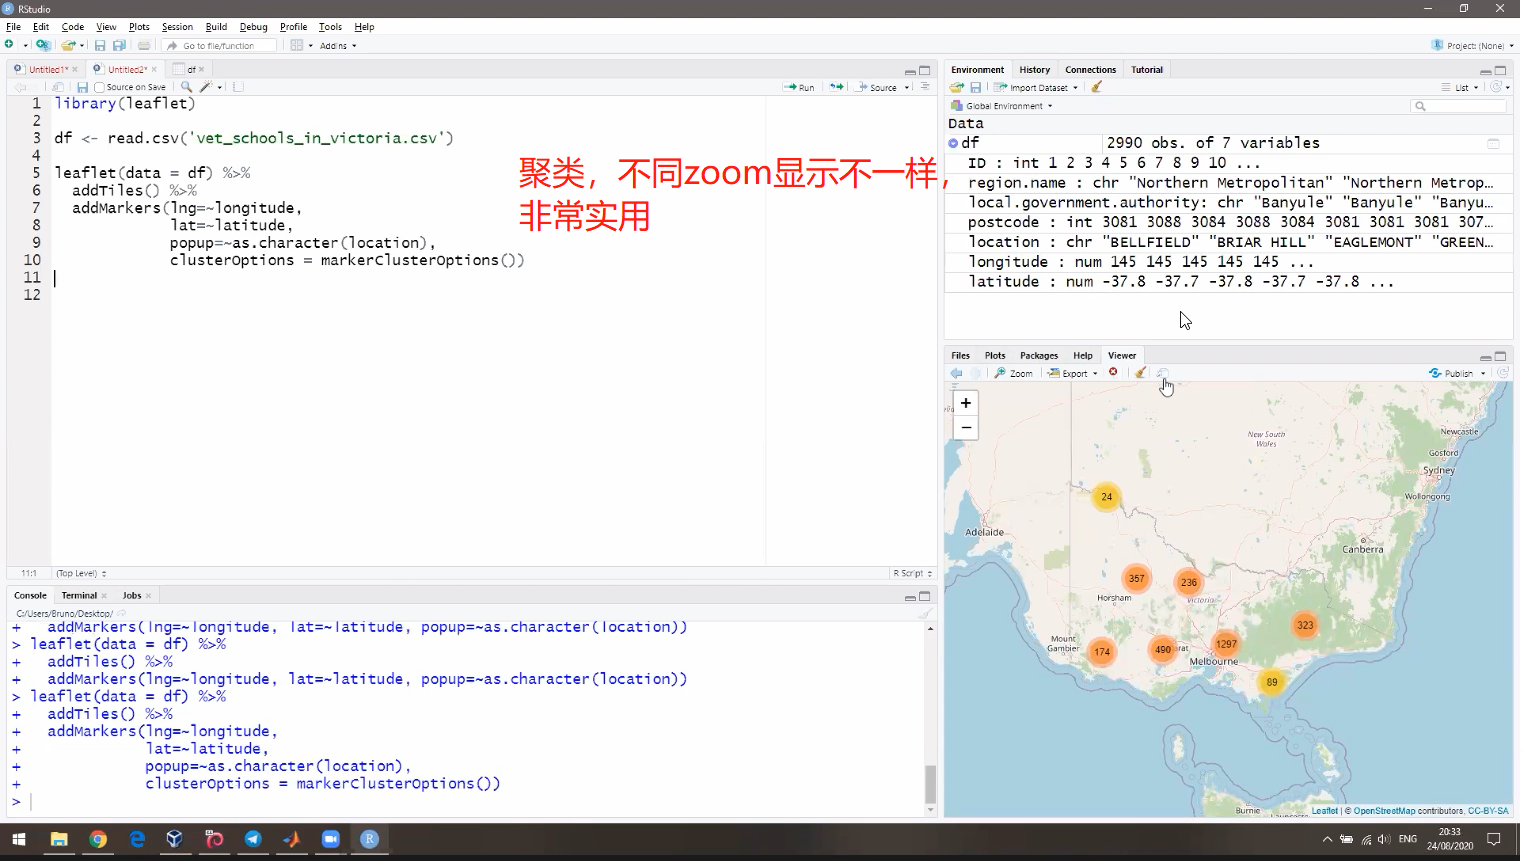Click the Source button
Screen dimensions: 1522x861
(877, 87)
